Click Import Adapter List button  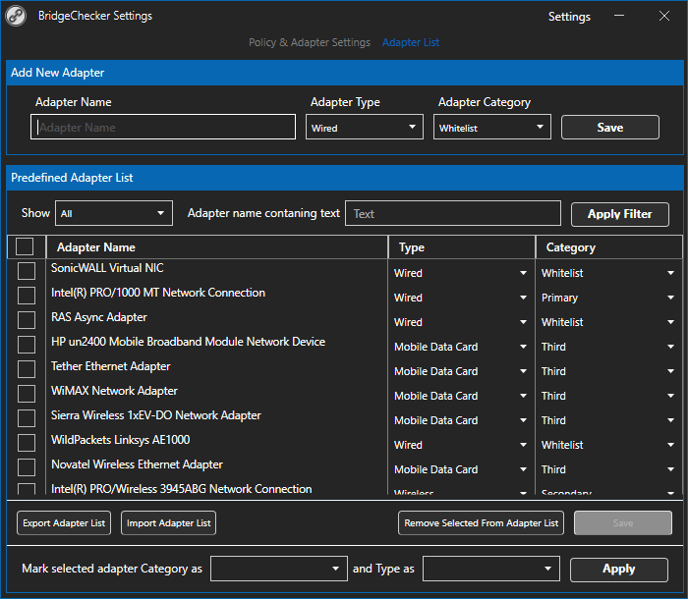click(168, 523)
